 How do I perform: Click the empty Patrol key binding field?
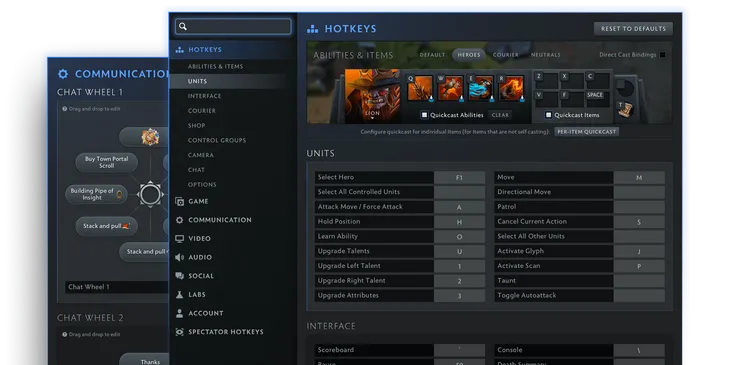pyautogui.click(x=639, y=207)
